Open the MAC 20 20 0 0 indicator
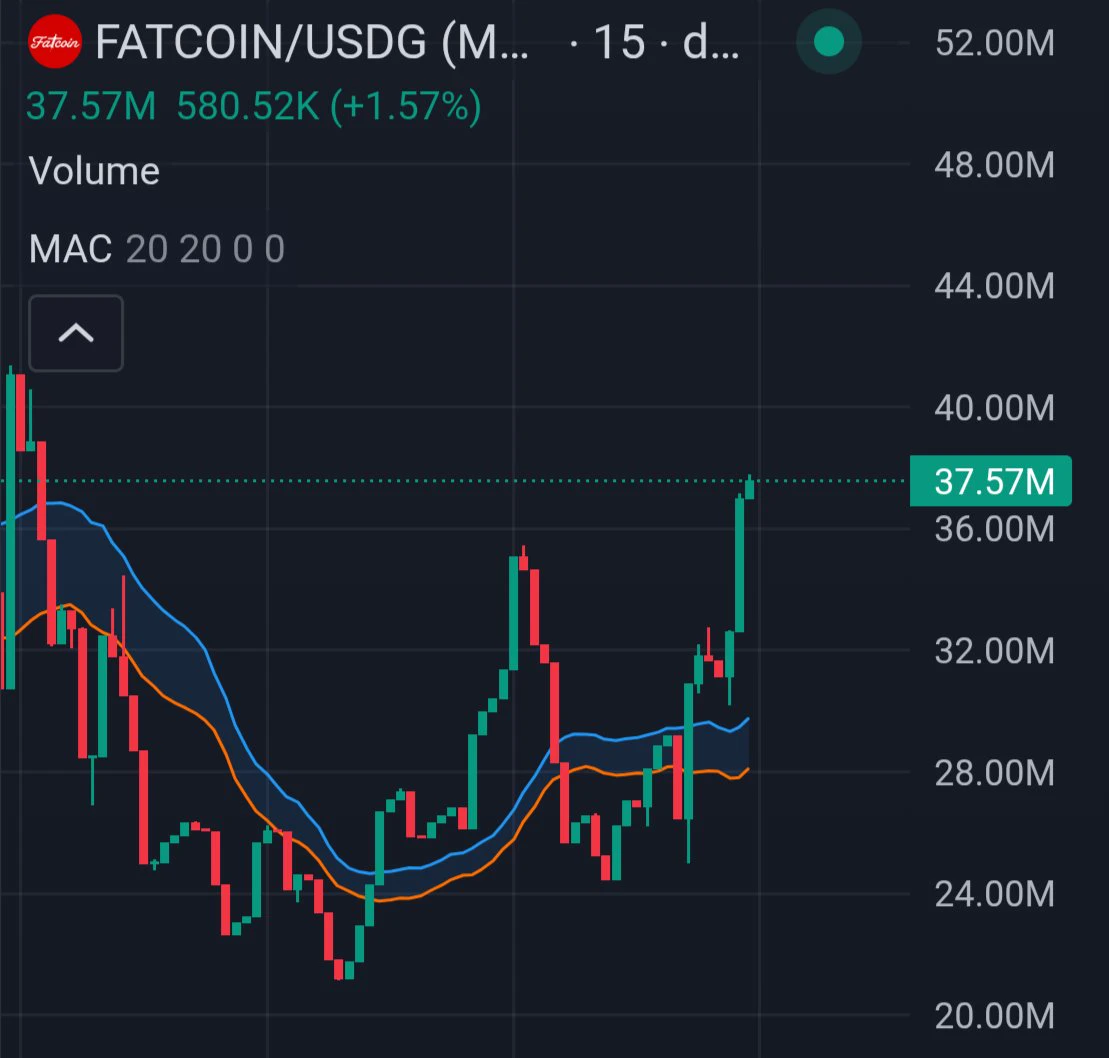 (x=156, y=249)
